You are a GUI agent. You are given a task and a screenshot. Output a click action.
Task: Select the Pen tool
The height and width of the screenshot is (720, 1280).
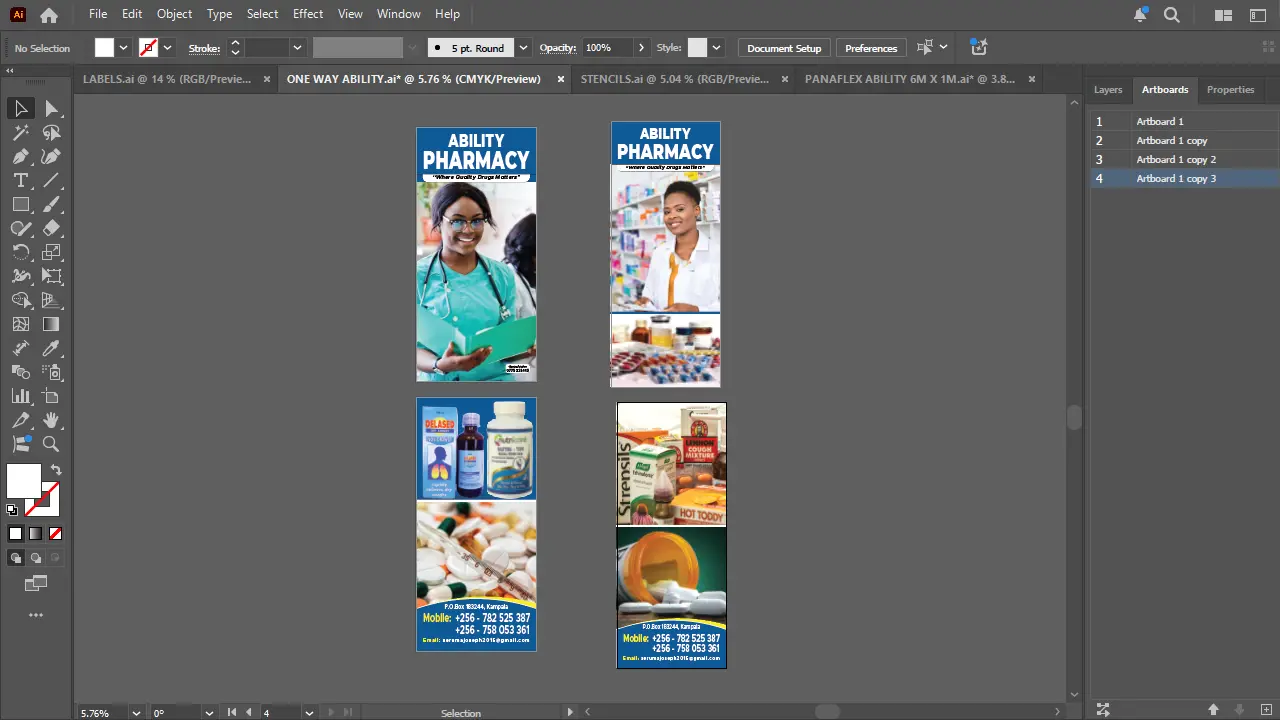pyautogui.click(x=21, y=156)
